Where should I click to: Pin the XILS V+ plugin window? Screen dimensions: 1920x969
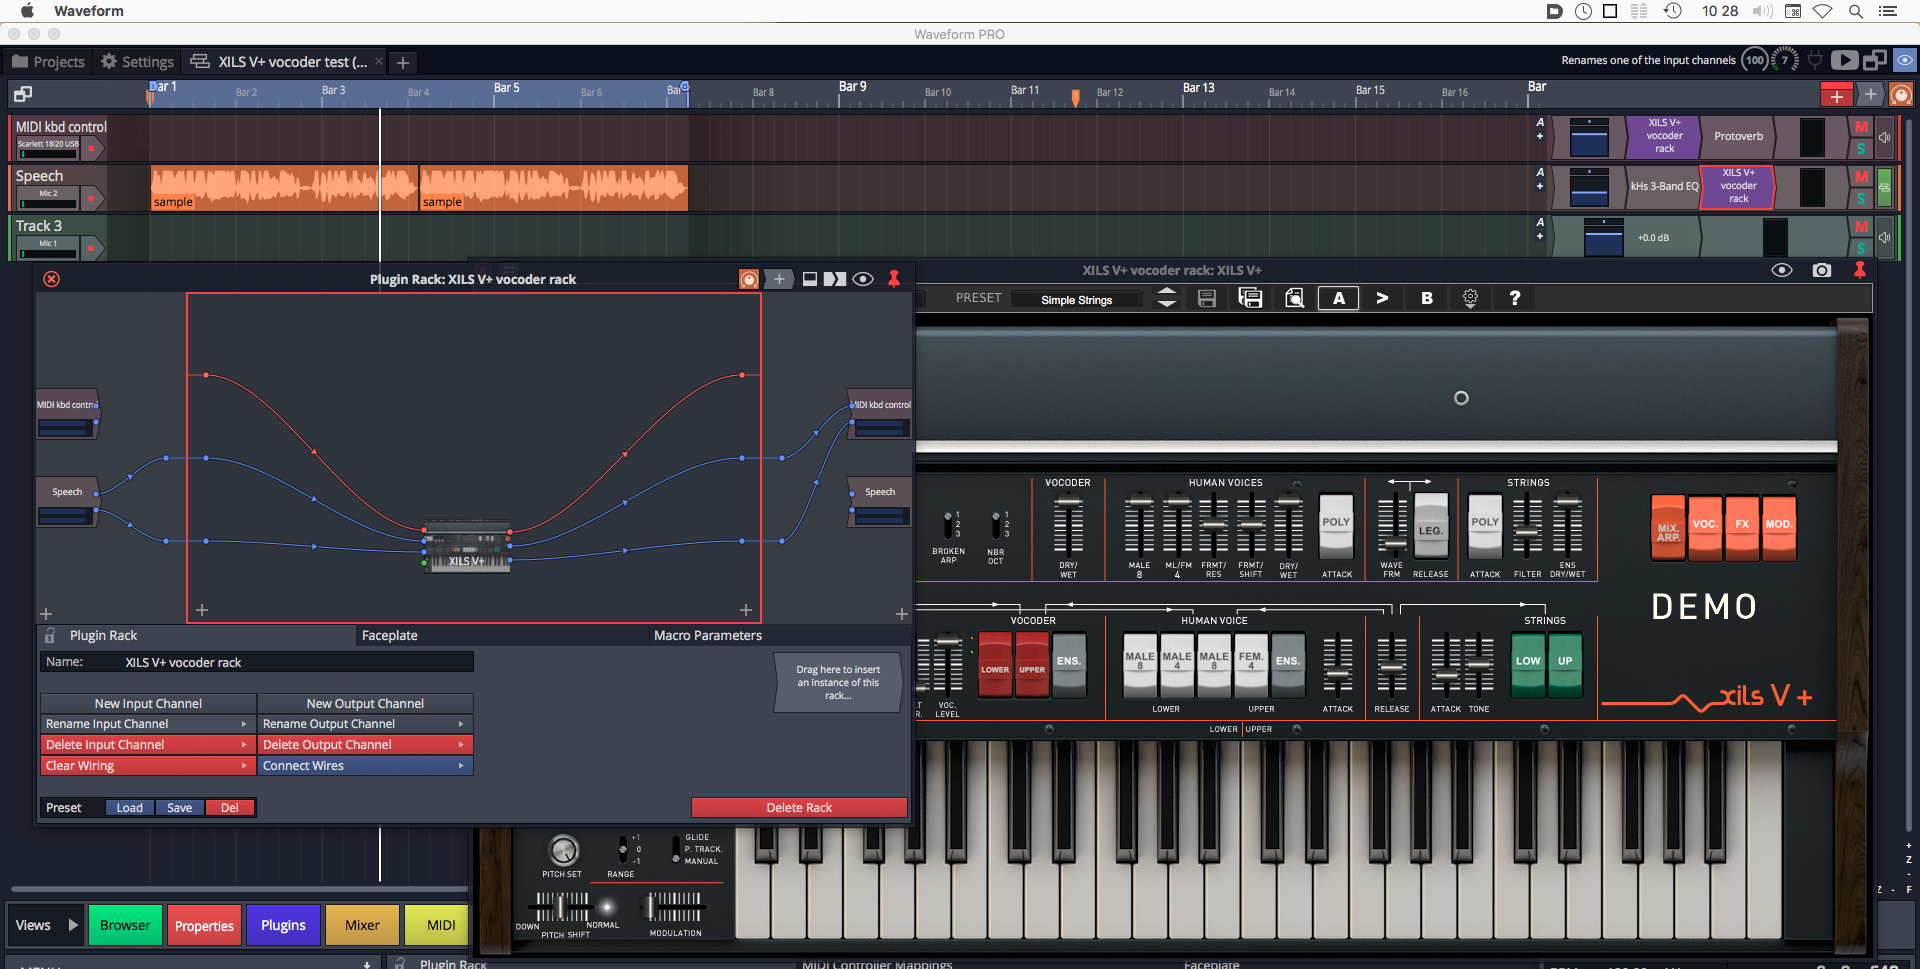coord(1860,270)
